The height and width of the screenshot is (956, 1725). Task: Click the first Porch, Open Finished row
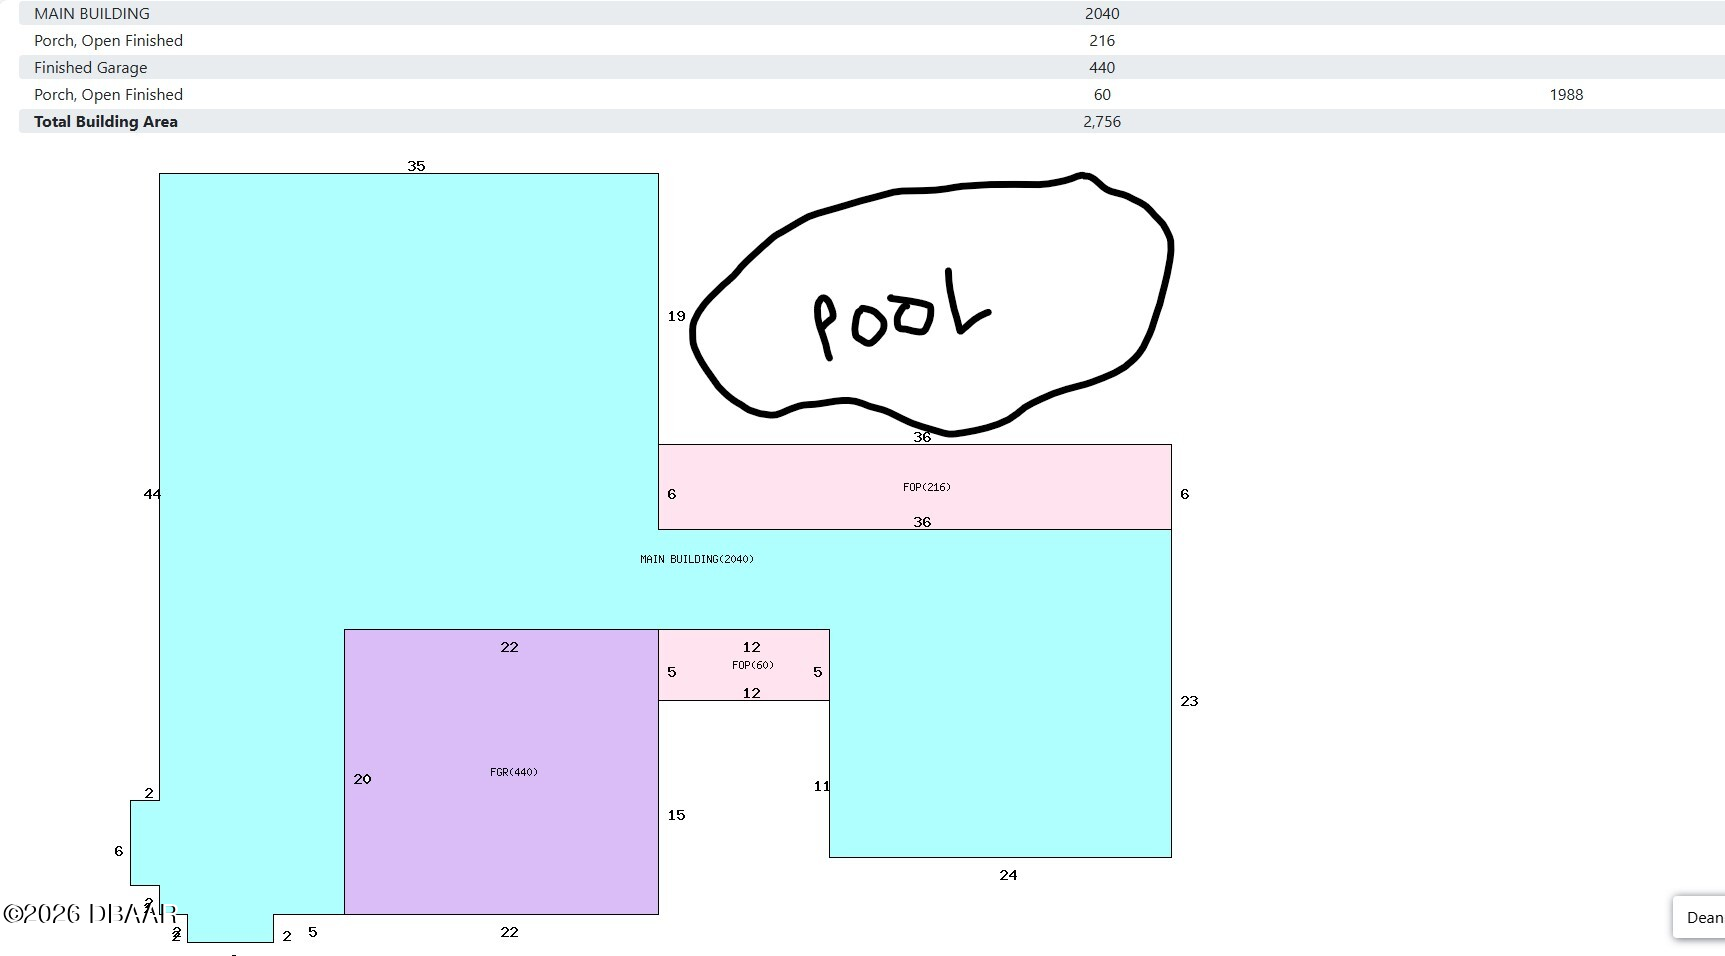click(x=108, y=41)
